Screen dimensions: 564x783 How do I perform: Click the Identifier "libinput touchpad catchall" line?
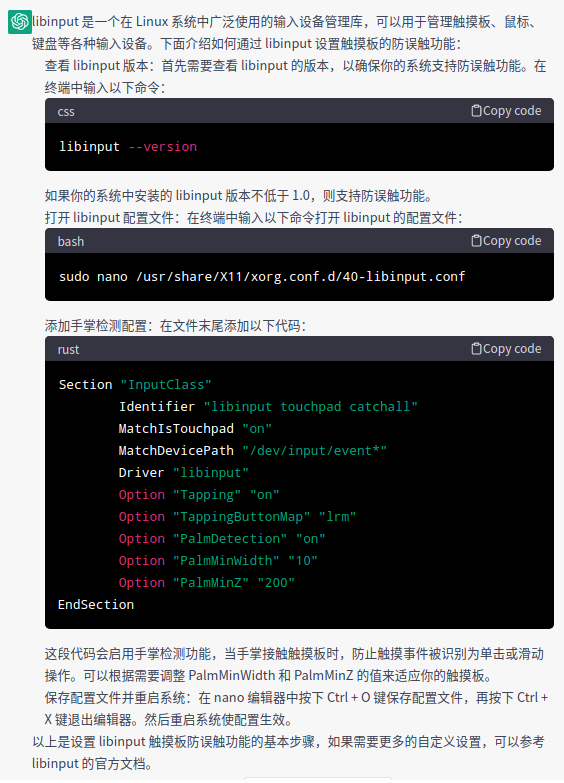(x=268, y=406)
